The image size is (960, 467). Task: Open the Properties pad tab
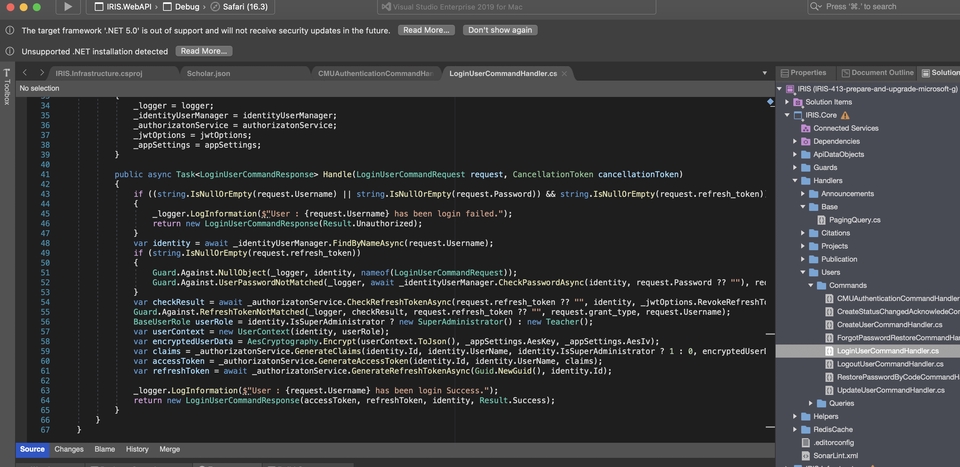[x=803, y=73]
